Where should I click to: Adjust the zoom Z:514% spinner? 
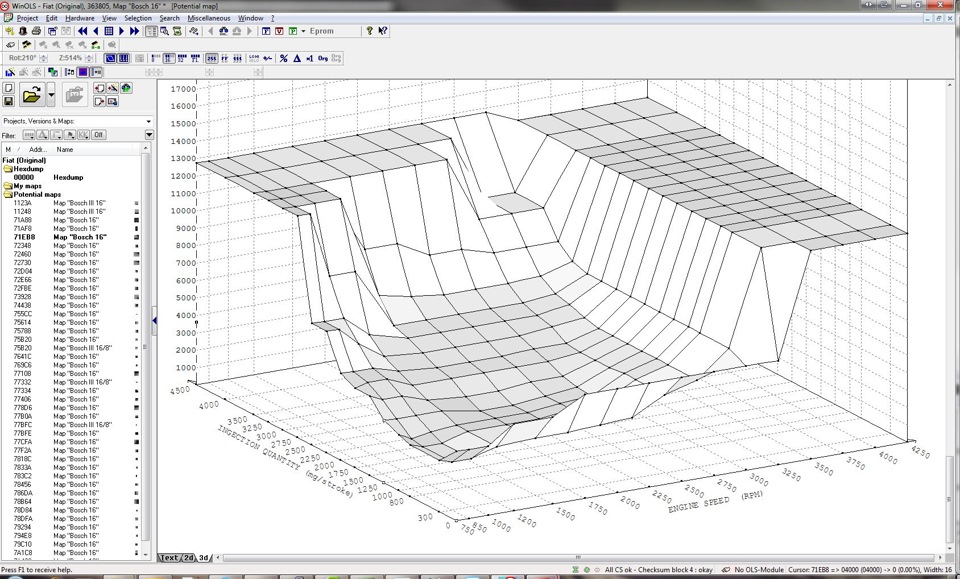click(x=89, y=58)
